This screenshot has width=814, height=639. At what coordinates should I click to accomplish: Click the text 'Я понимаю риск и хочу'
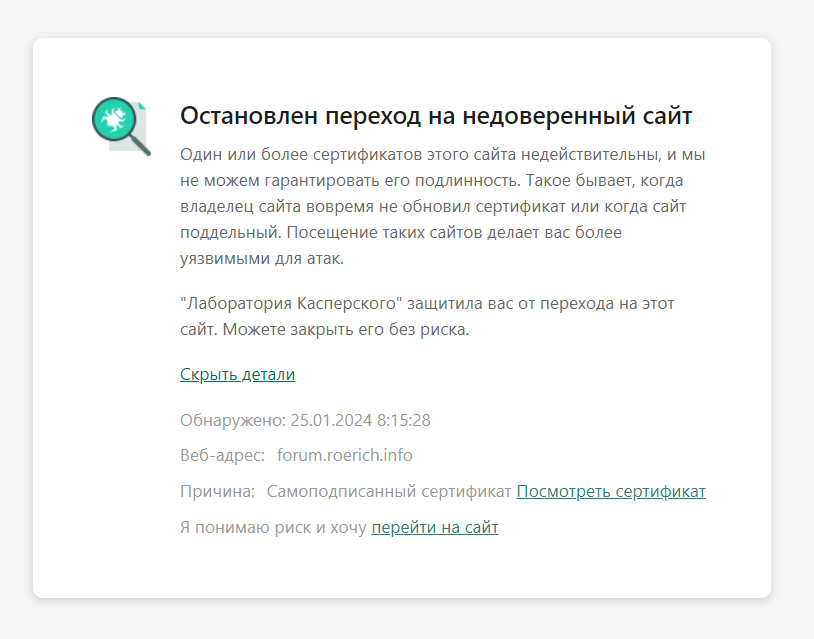click(274, 527)
